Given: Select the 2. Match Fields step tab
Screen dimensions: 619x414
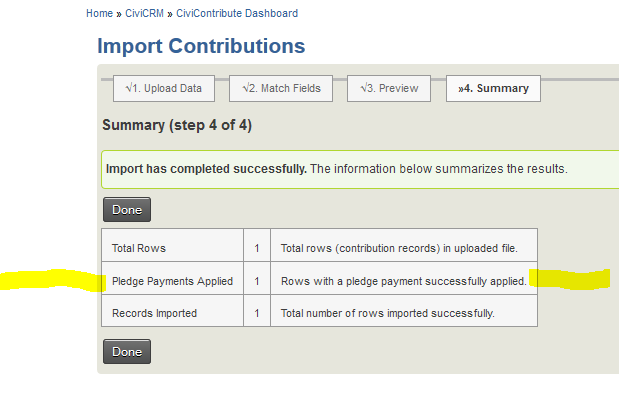Looking at the screenshot, I should pos(281,88).
